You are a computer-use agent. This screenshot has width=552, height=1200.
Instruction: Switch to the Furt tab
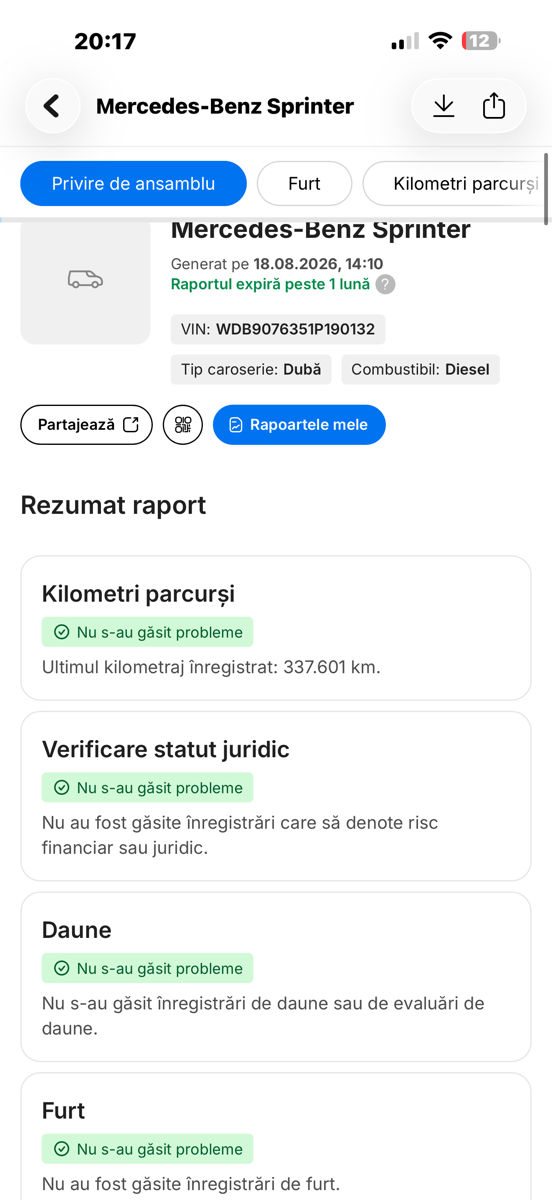(304, 184)
